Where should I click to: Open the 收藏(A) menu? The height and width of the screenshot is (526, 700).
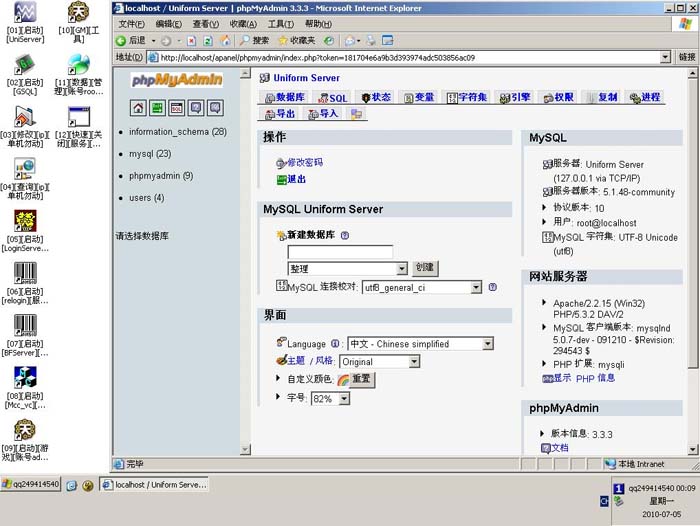[x=243, y=24]
